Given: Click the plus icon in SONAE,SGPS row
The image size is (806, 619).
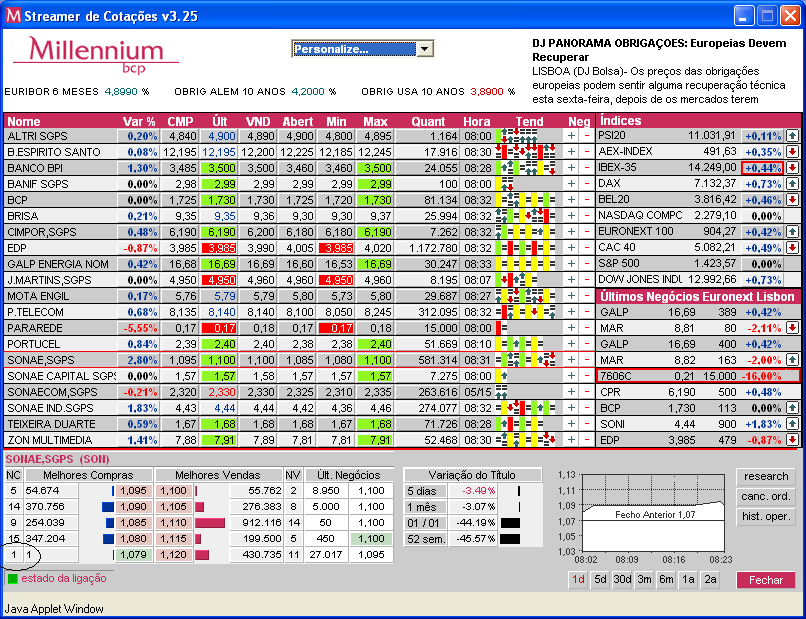Looking at the screenshot, I should (x=571, y=360).
